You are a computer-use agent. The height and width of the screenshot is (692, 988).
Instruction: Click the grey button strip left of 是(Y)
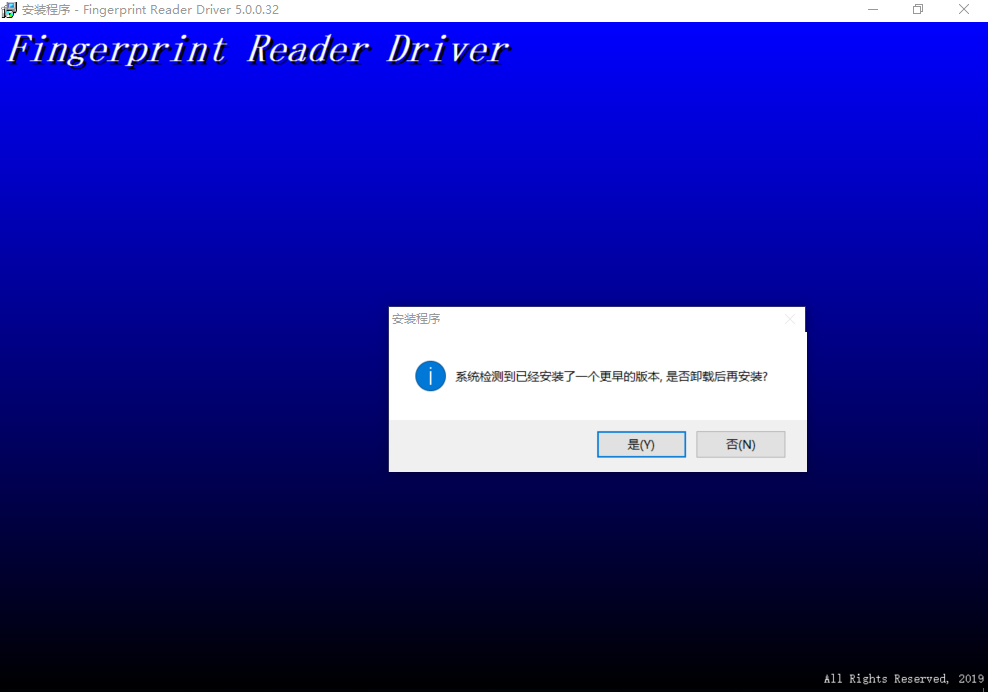pos(490,445)
